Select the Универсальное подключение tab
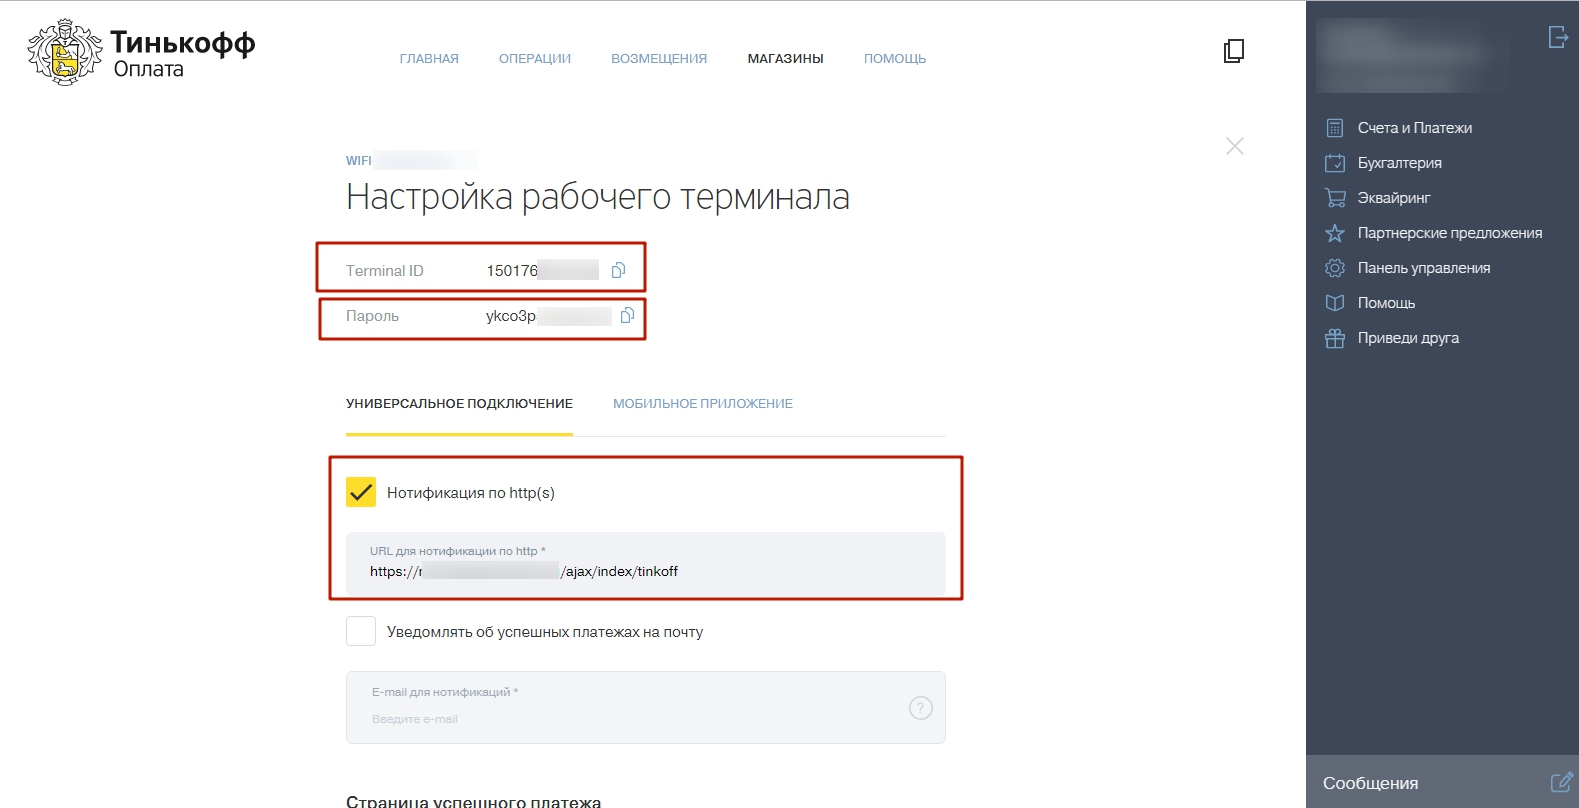This screenshot has height=808, width=1579. click(x=459, y=404)
